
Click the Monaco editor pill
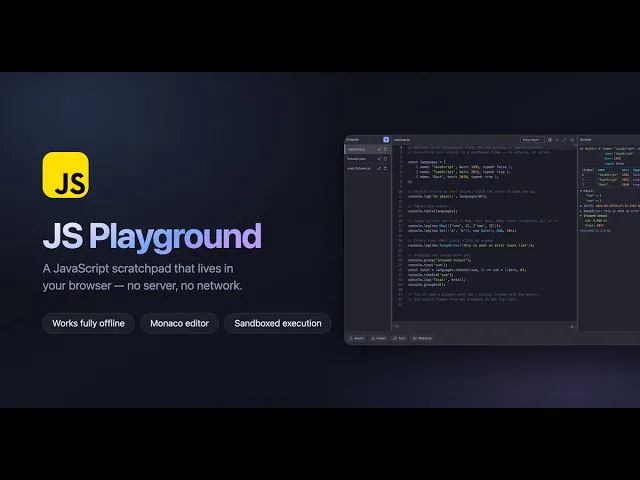pyautogui.click(x=180, y=323)
